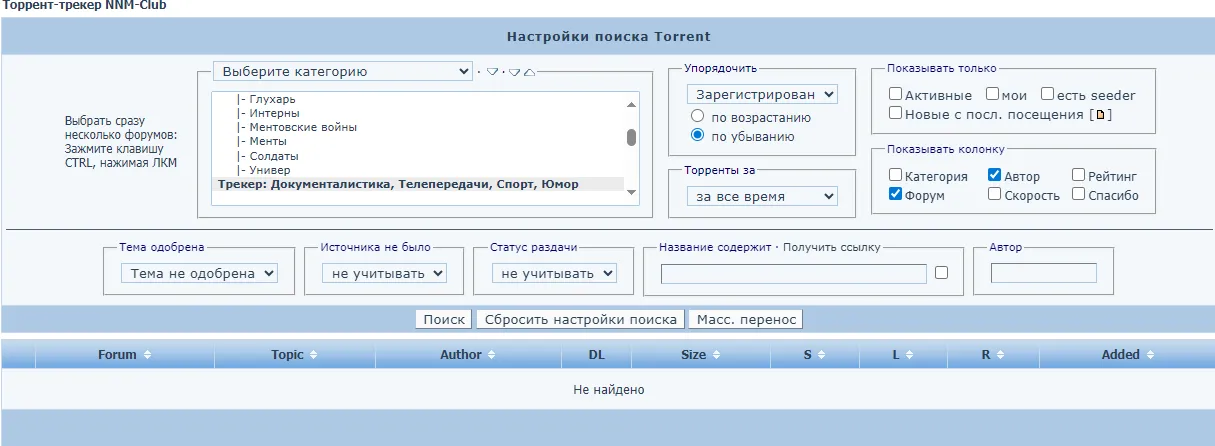This screenshot has width=1215, height=446.
Task: Enable the Активные checkbox
Action: pyautogui.click(x=896, y=95)
